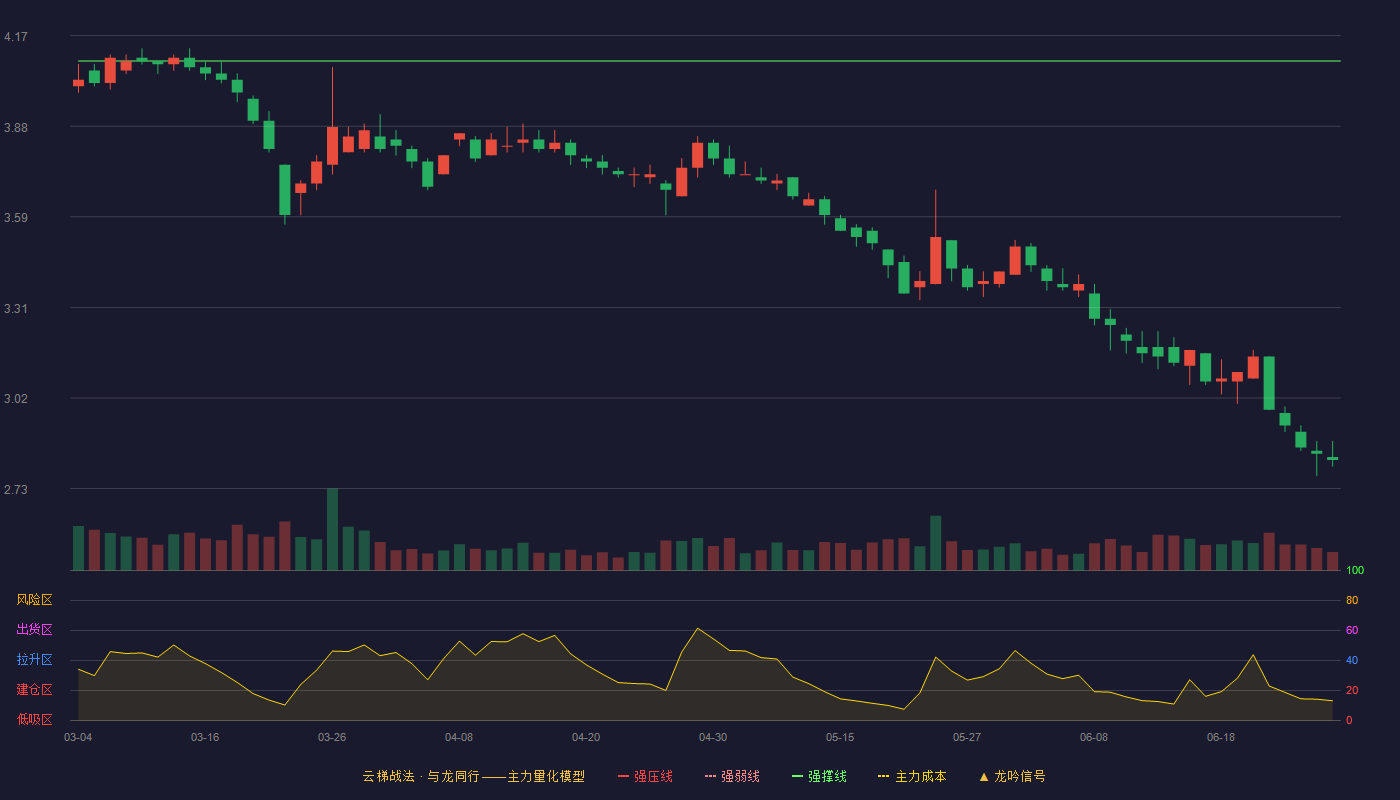Toggle the 龙吟信号 legend item
This screenshot has width=1400, height=800.
point(1011,776)
